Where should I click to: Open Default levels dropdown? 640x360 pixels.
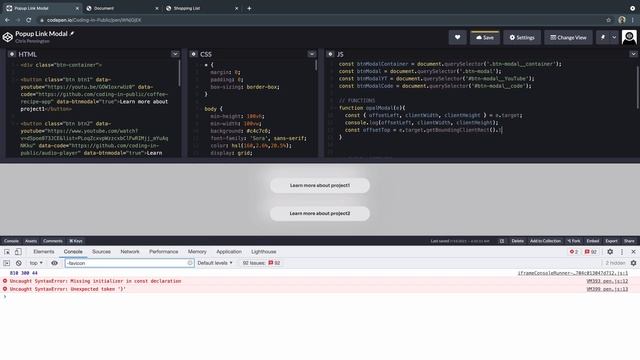tap(215, 263)
